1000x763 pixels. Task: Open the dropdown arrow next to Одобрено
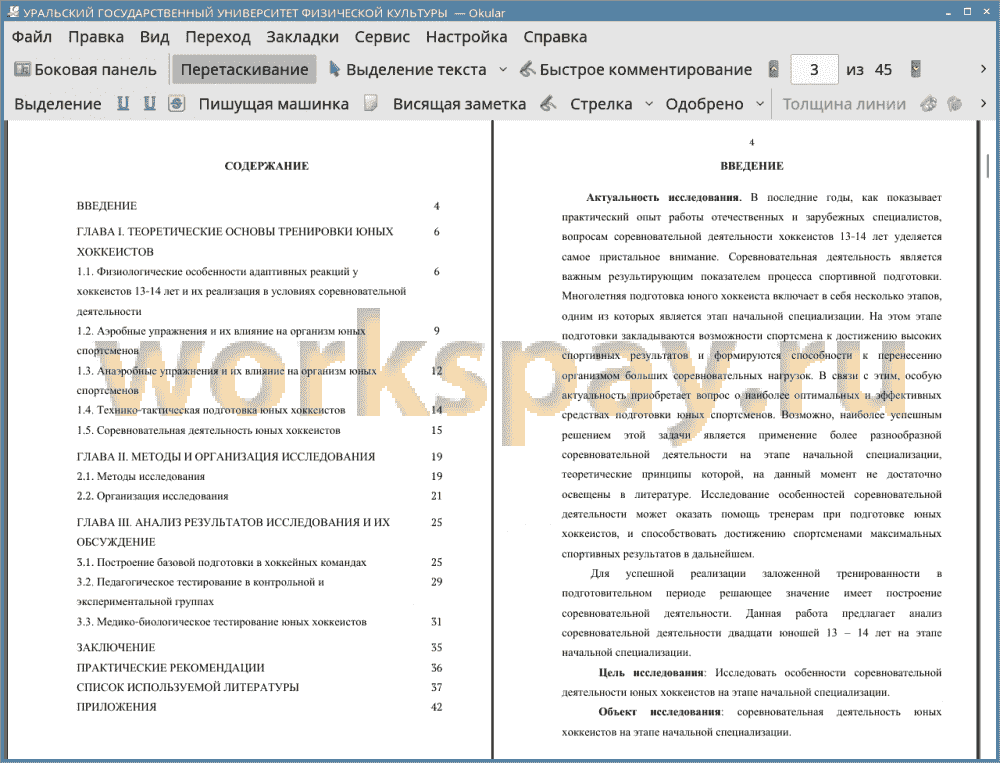click(x=760, y=104)
